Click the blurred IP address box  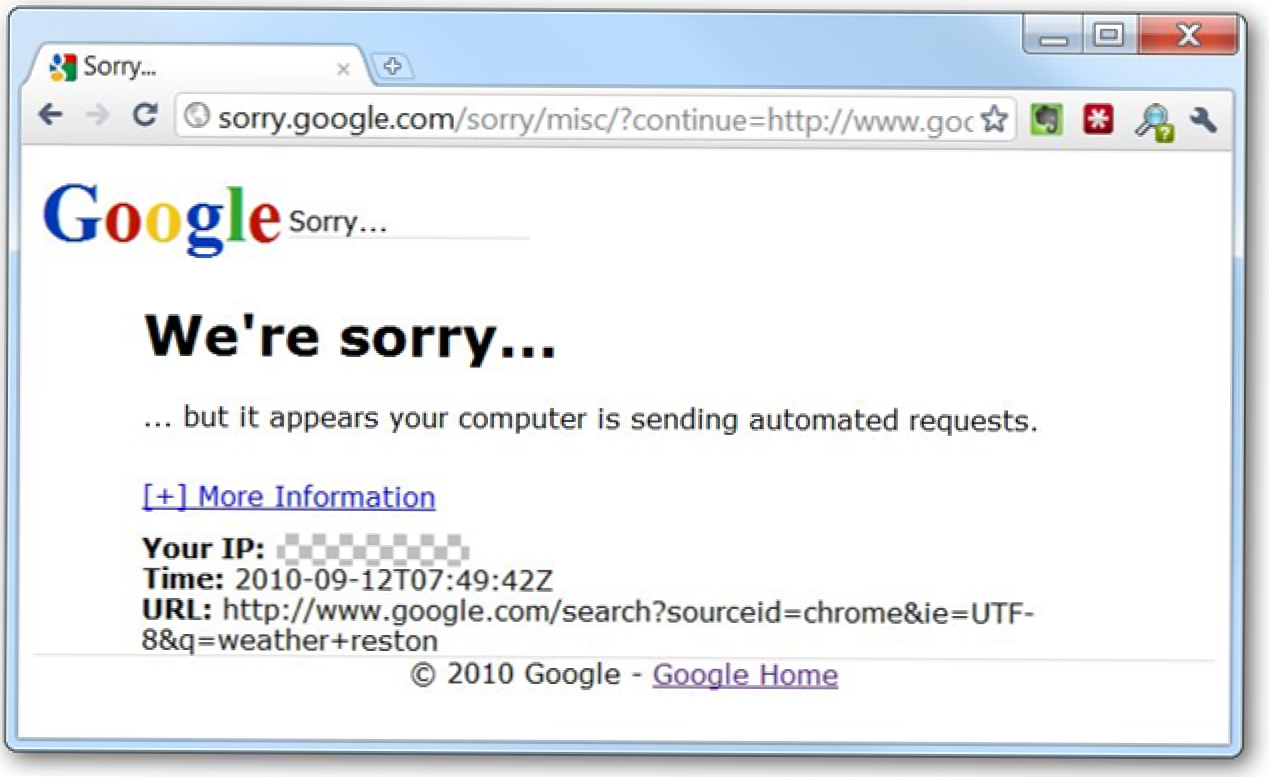(x=373, y=549)
